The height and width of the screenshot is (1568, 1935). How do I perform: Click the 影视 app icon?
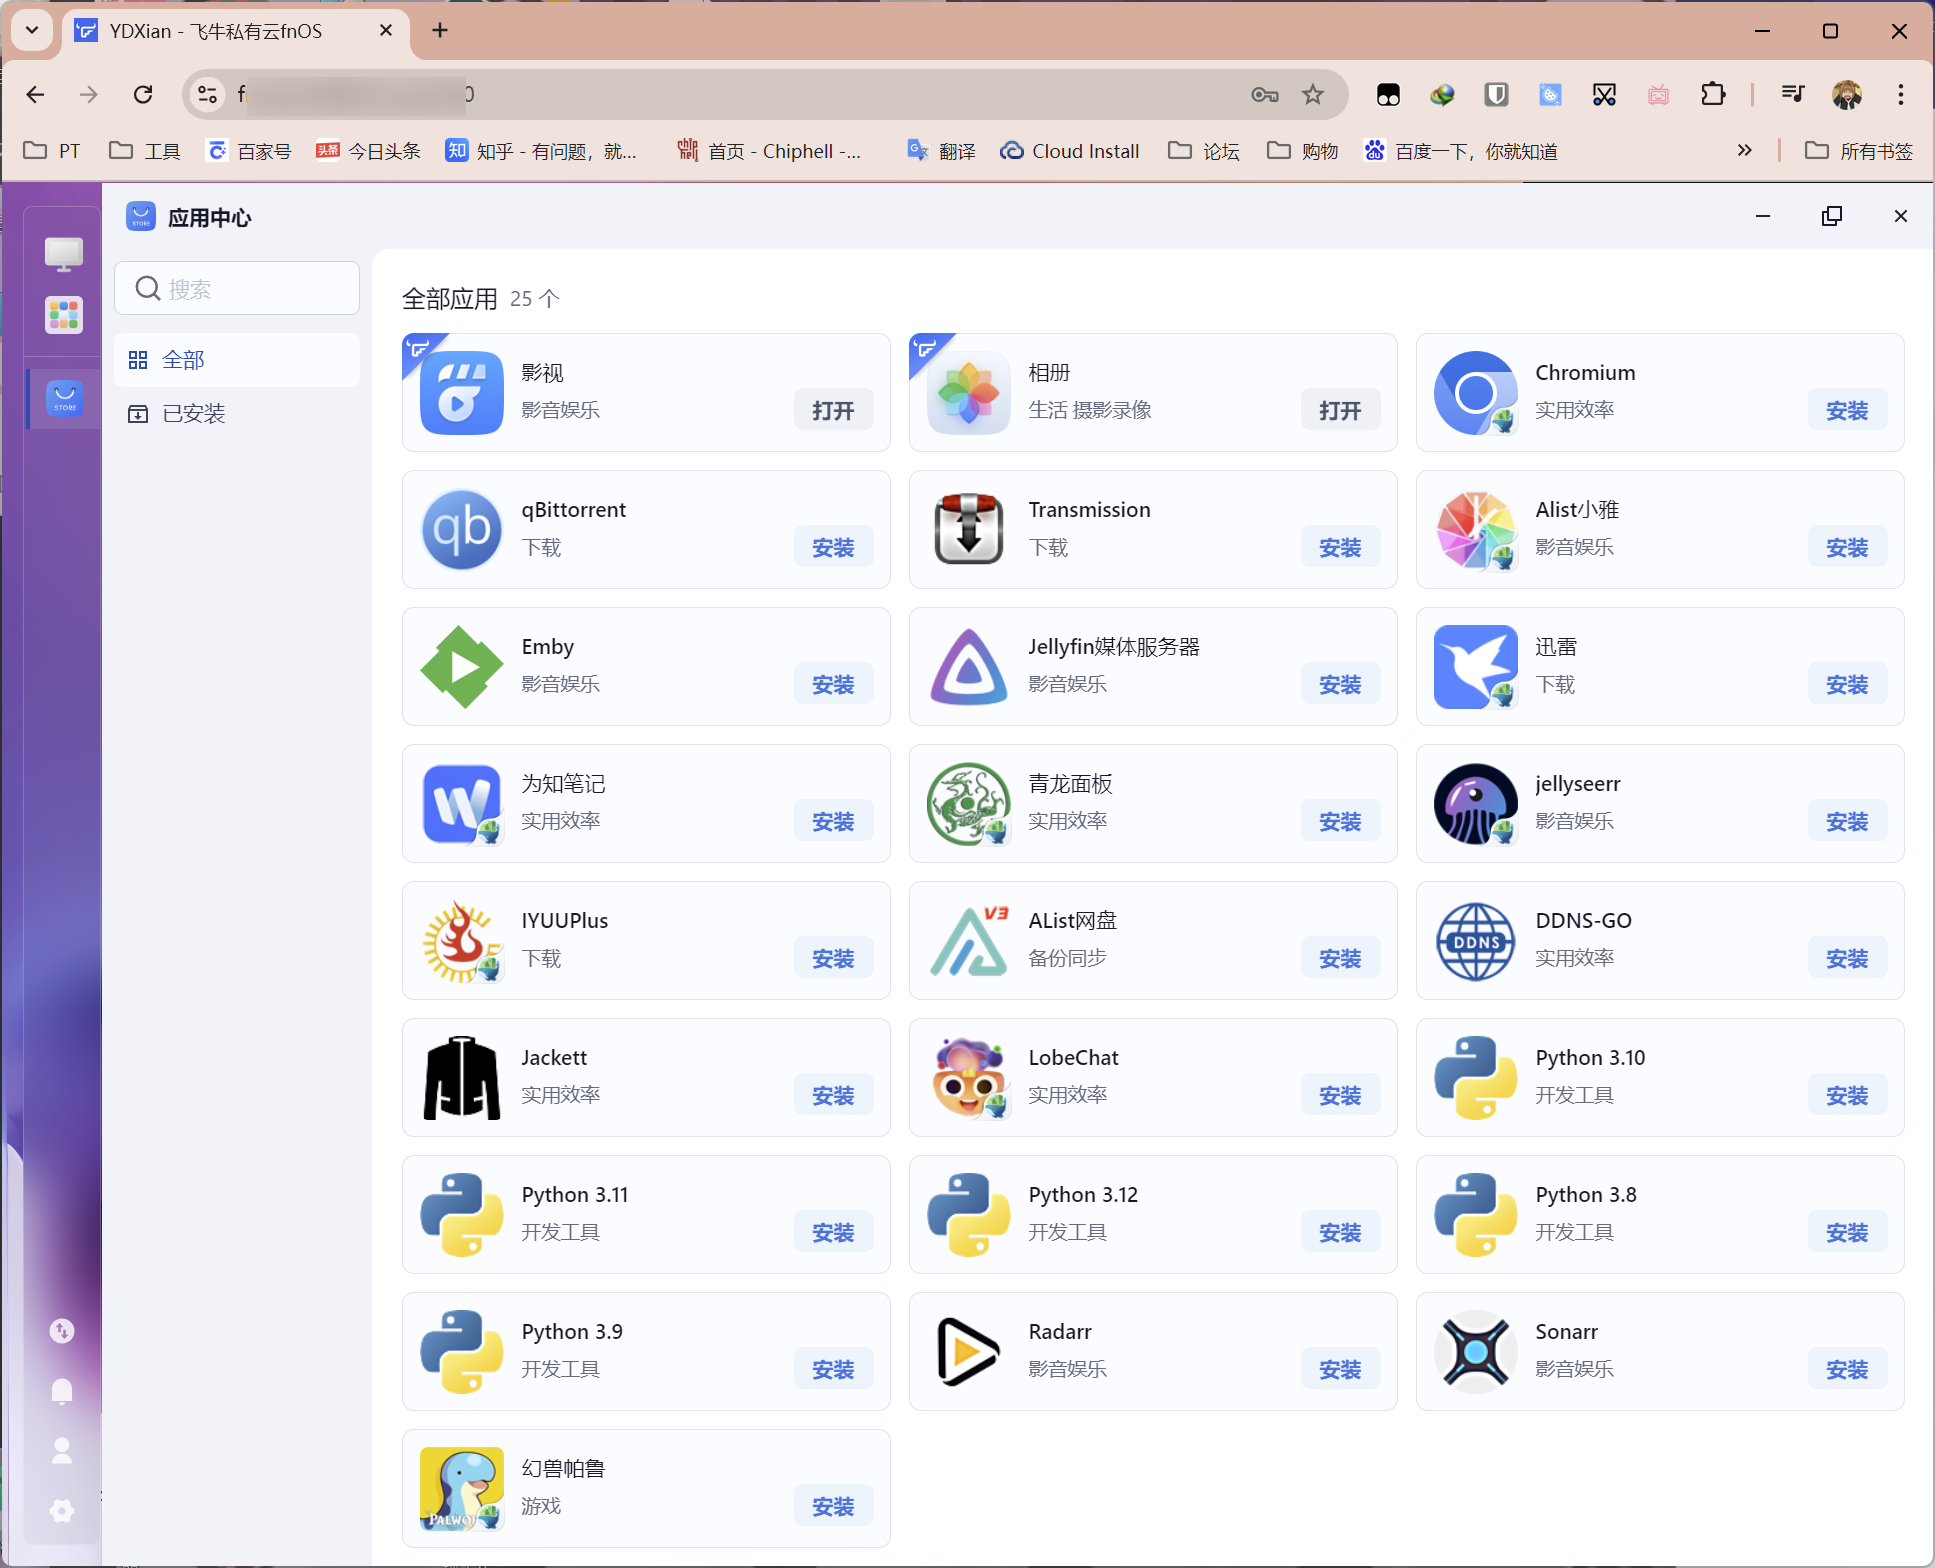pyautogui.click(x=461, y=393)
